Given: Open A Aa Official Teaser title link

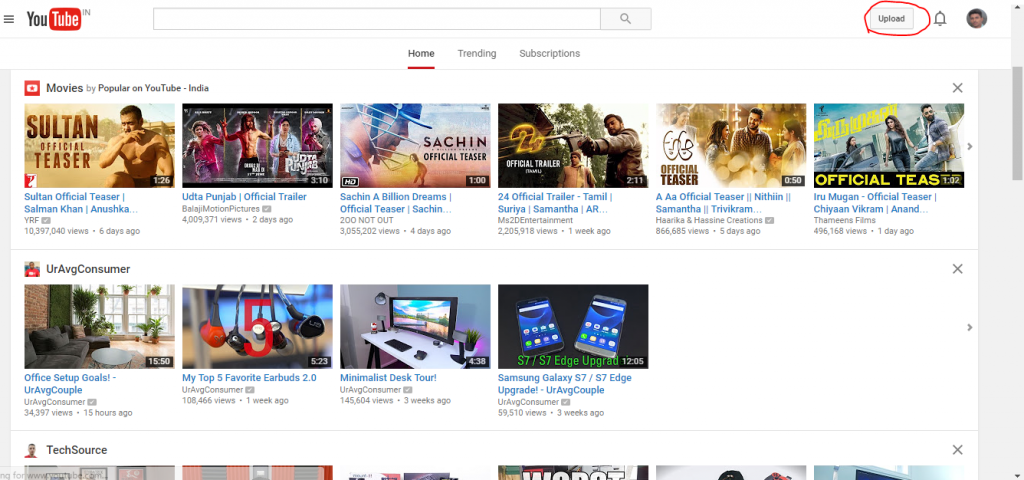Looking at the screenshot, I should pos(724,203).
